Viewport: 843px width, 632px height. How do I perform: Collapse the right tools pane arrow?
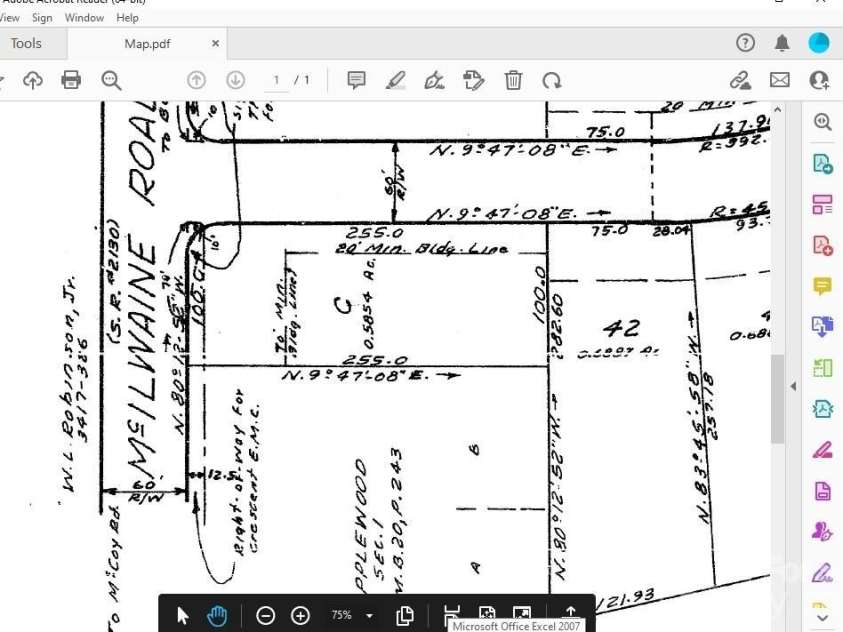[793, 386]
